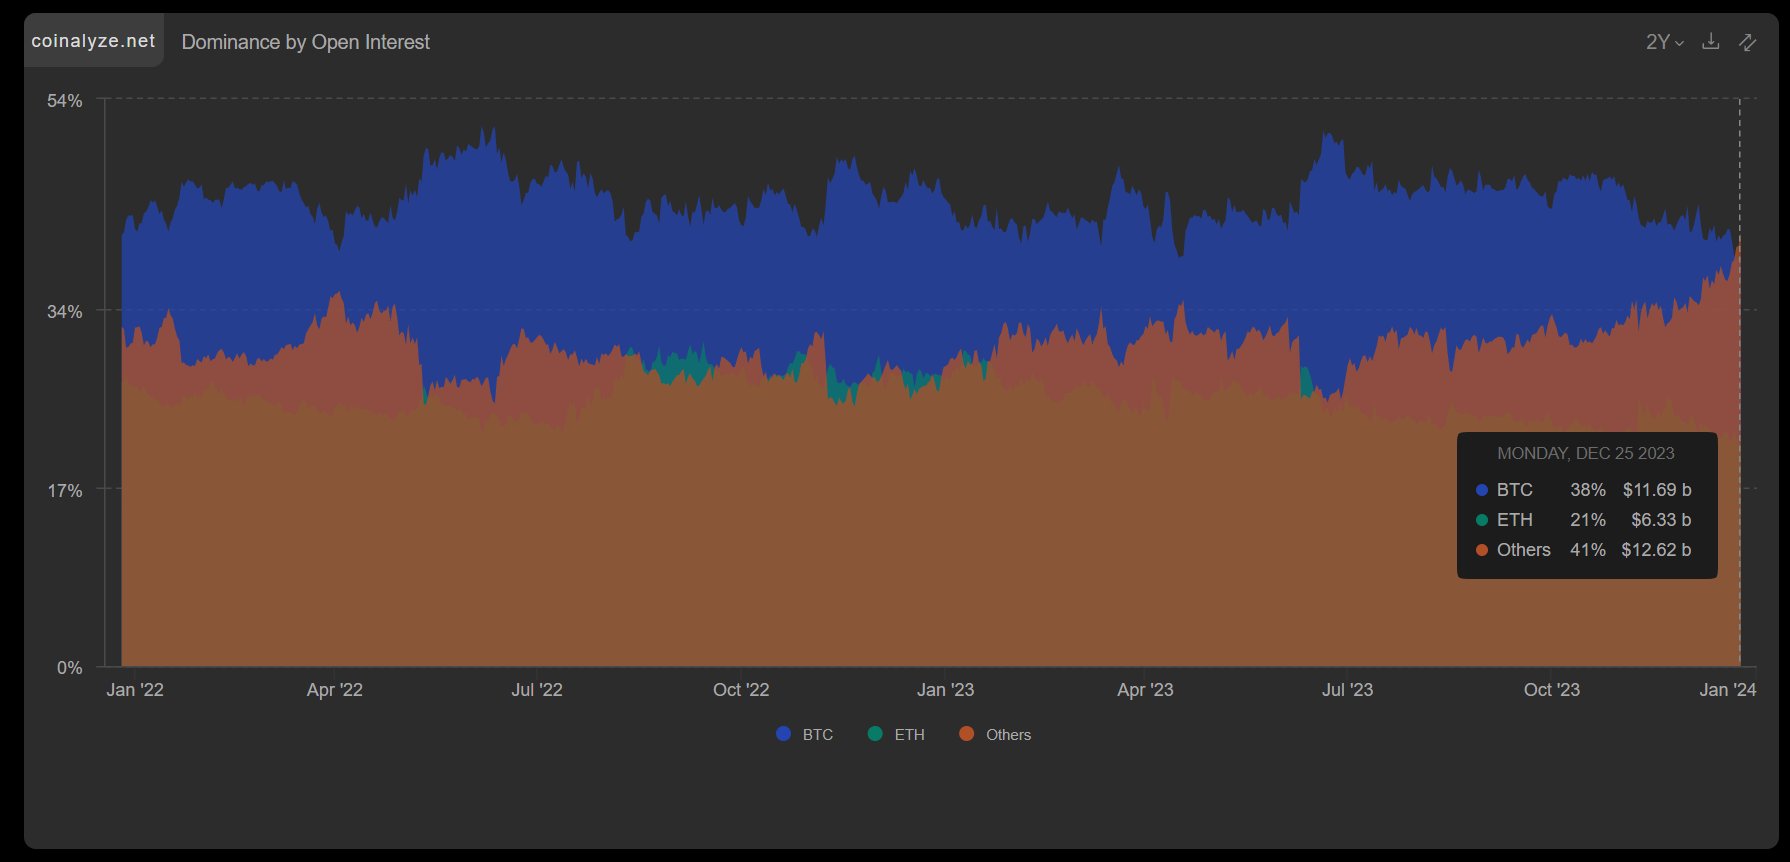Screen dimensions: 1790x862
Task: Click the expand/fullscreen arrows icon
Action: pyautogui.click(x=1747, y=41)
